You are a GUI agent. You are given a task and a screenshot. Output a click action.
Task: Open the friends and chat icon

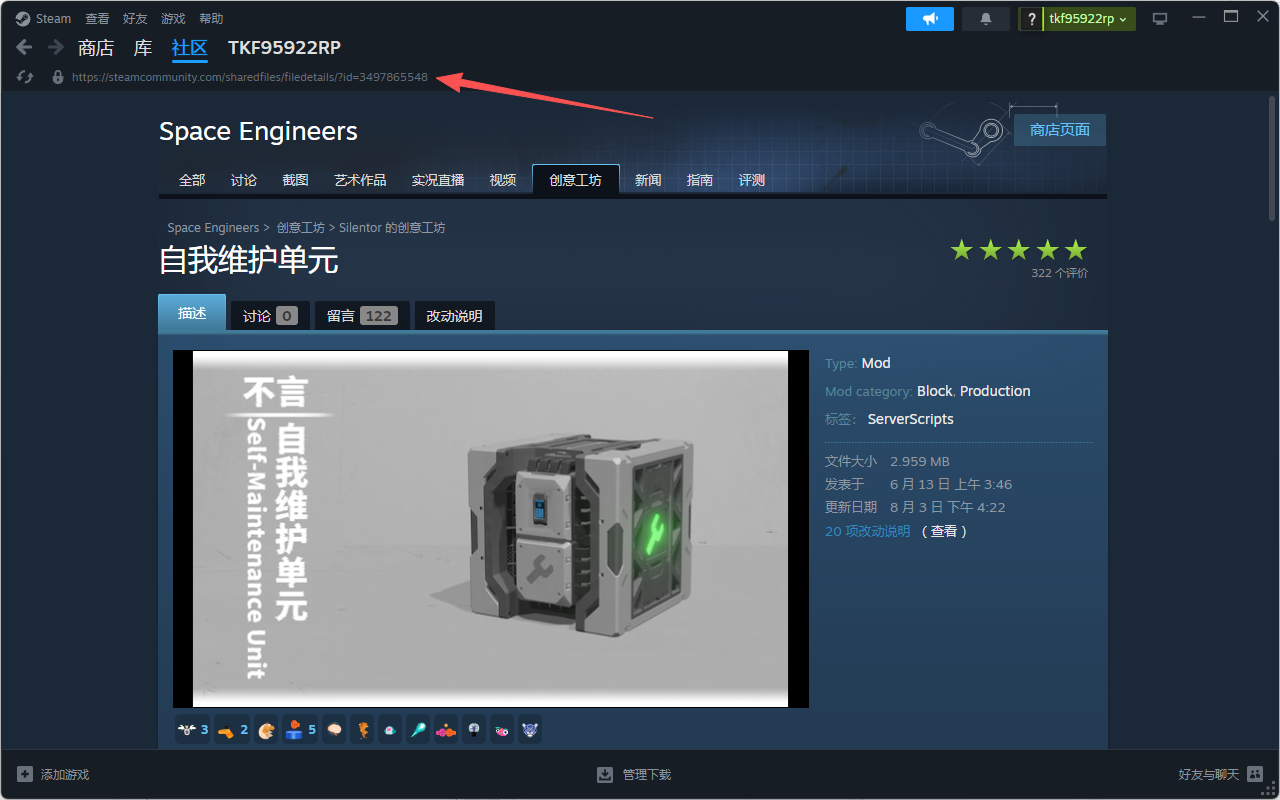coord(1255,774)
